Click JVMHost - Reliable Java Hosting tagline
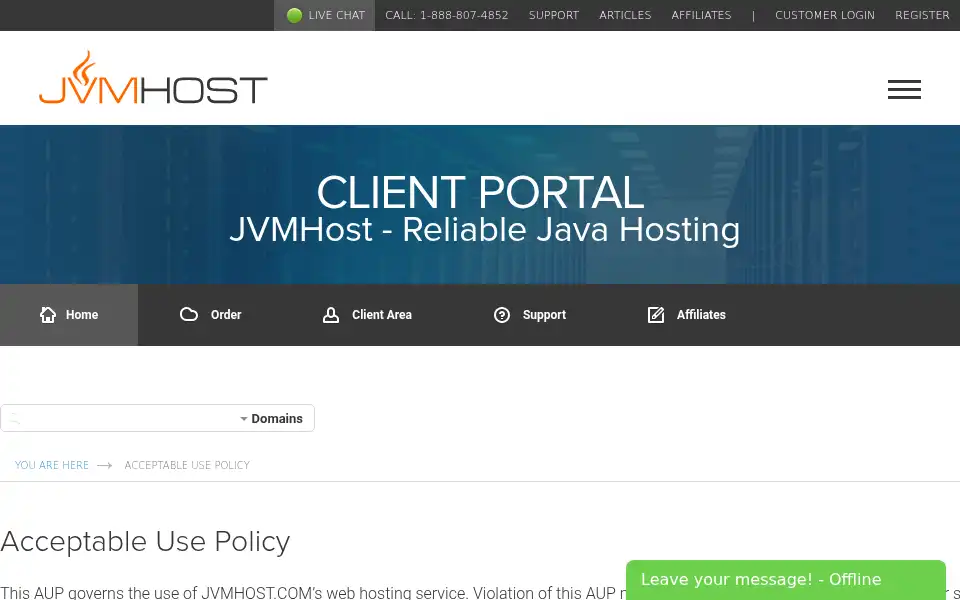The width and height of the screenshot is (960, 600). coord(484,230)
